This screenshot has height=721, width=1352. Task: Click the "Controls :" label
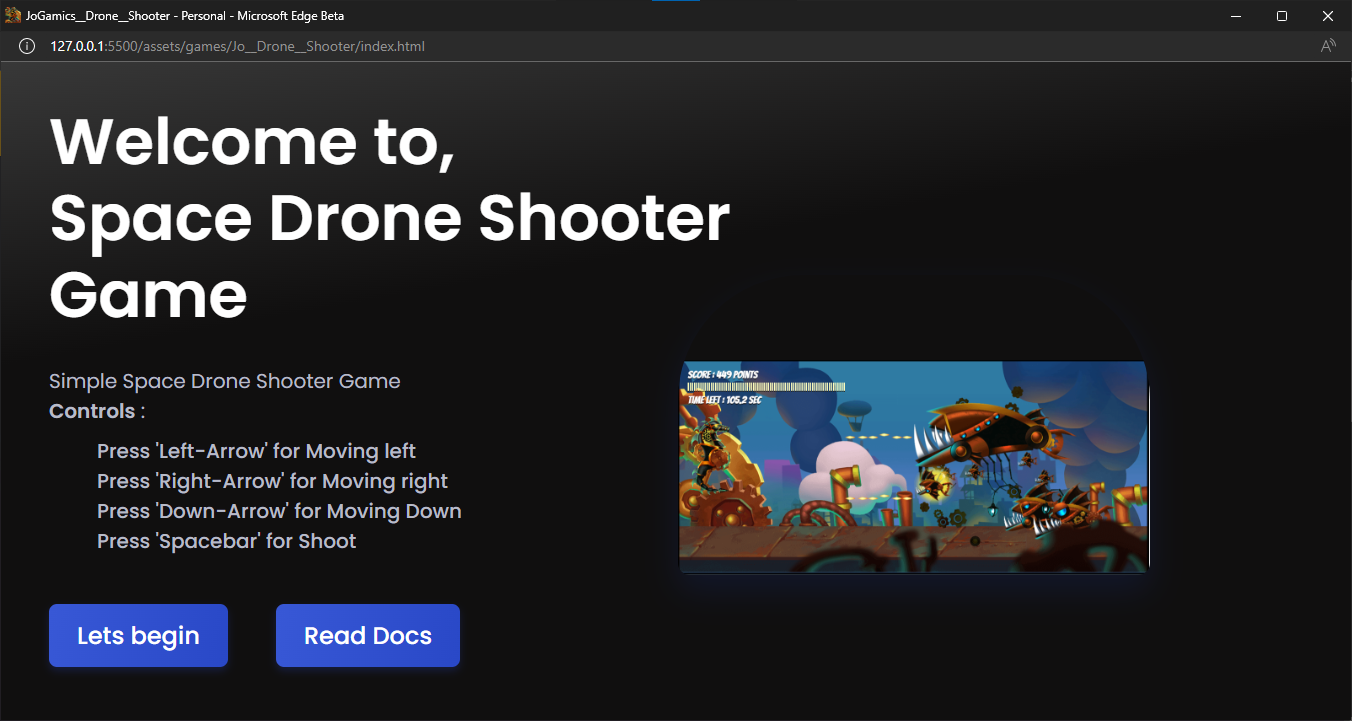pyautogui.click(x=92, y=411)
